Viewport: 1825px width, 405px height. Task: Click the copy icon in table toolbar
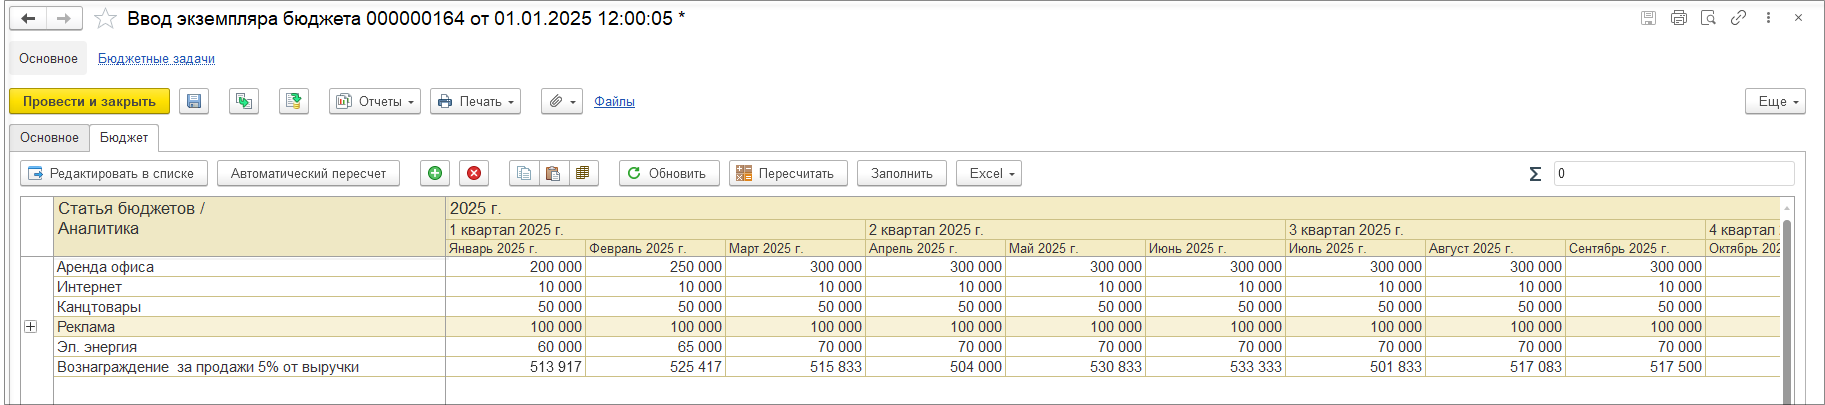[523, 173]
